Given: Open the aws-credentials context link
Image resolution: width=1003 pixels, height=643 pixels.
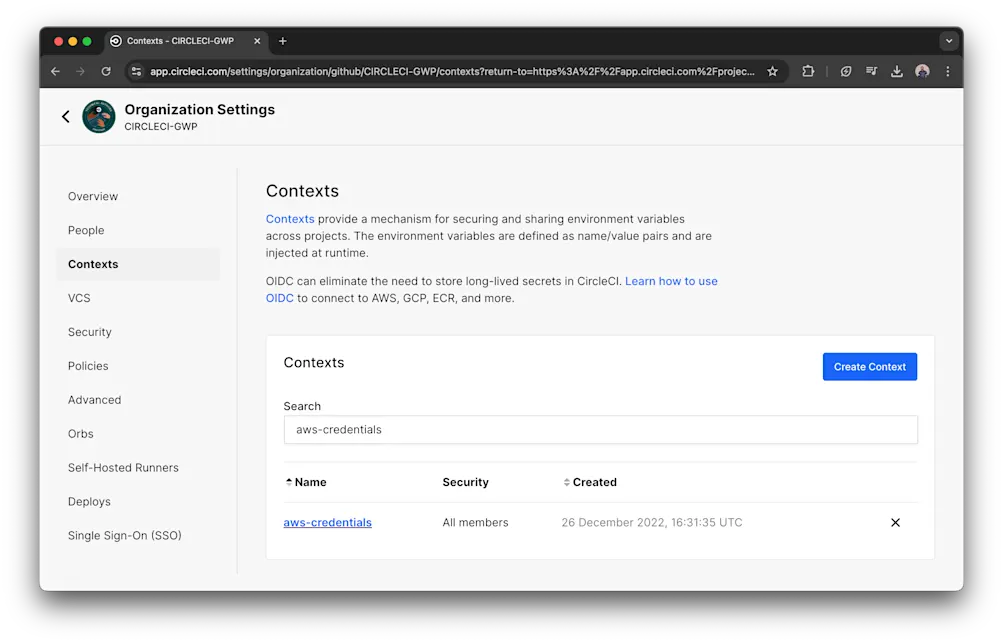Looking at the screenshot, I should tap(328, 523).
